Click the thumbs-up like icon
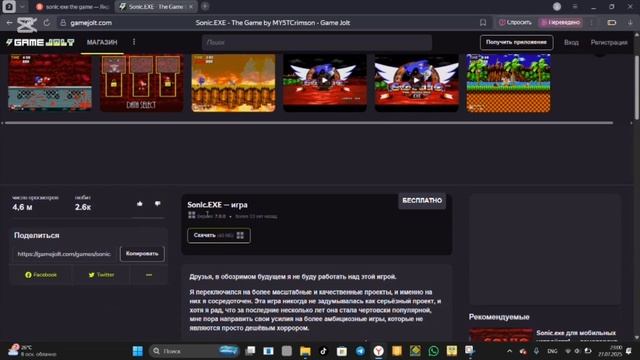Viewport: 640px width, 360px height. pos(140,204)
